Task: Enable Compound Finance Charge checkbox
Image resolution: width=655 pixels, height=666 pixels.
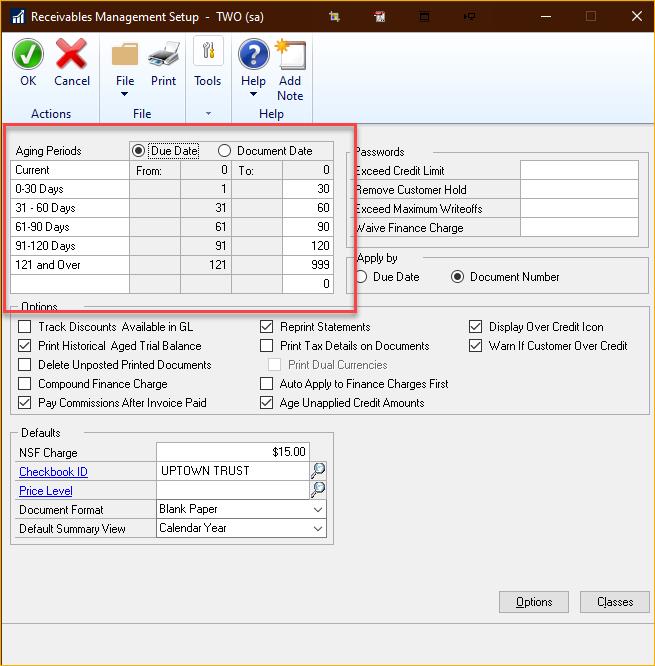Action: click(x=25, y=384)
